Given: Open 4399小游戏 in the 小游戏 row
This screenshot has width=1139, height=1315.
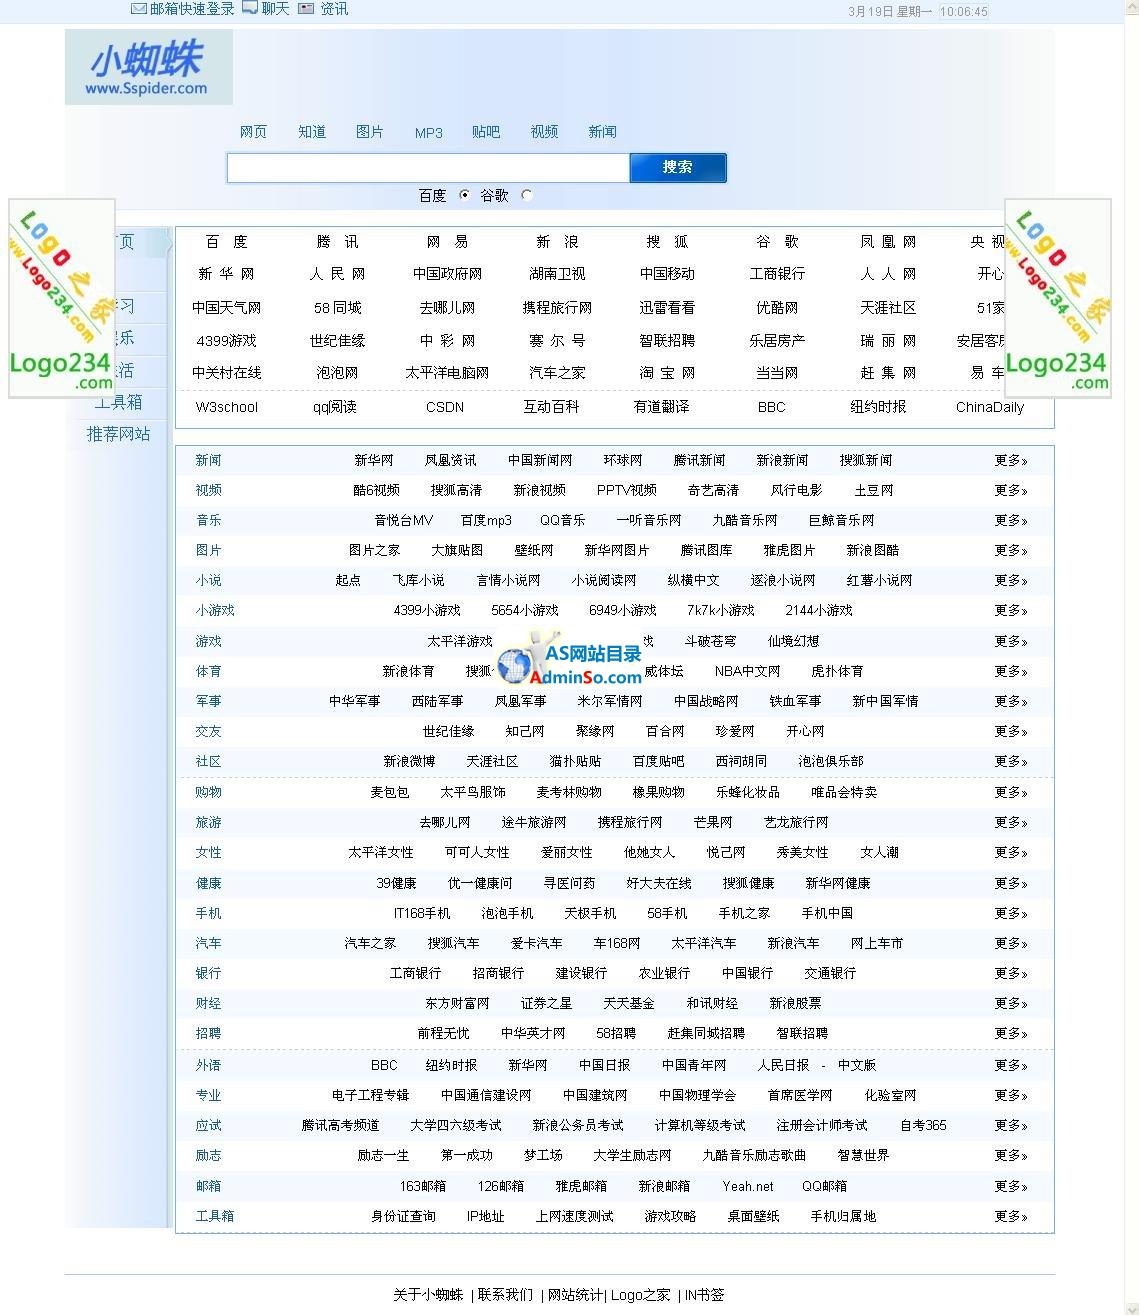Looking at the screenshot, I should (427, 611).
